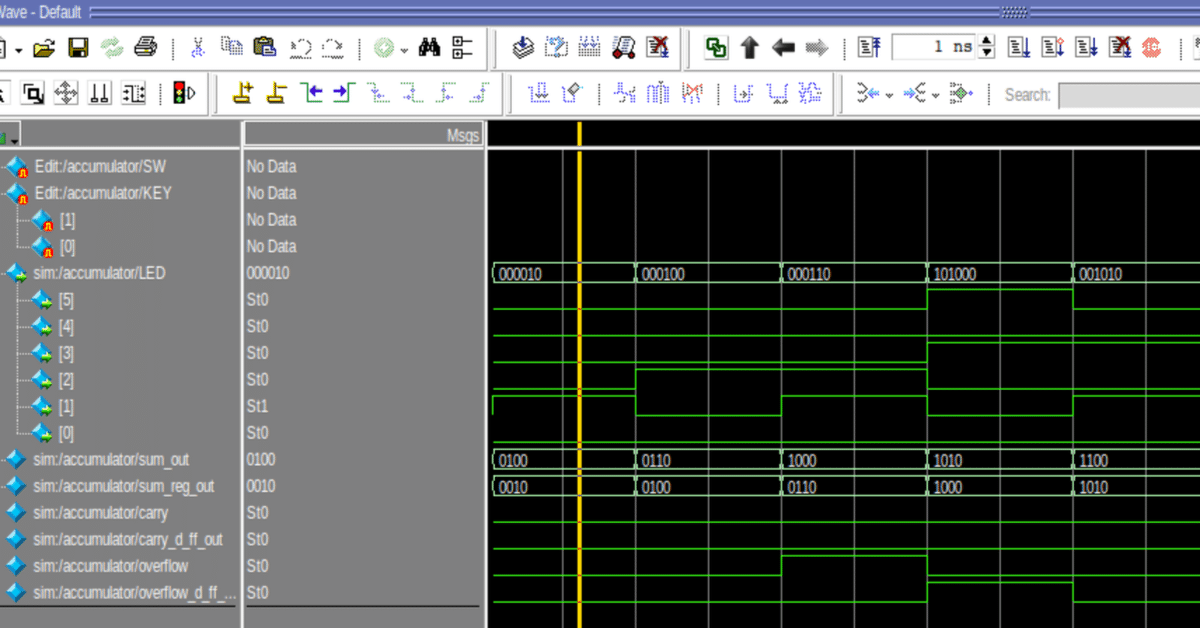Click the green diamond icon
The height and width of the screenshot is (628, 1200).
(960, 94)
